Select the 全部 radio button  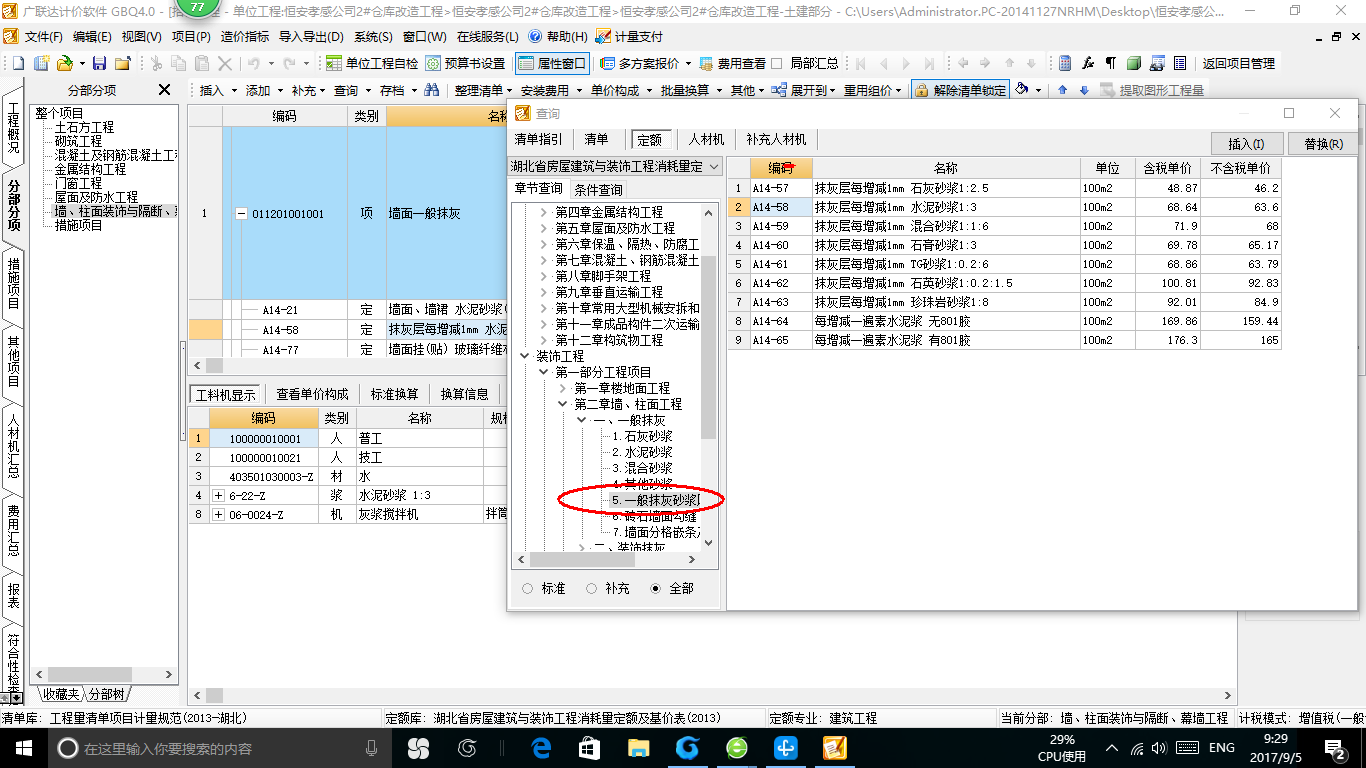[655, 589]
